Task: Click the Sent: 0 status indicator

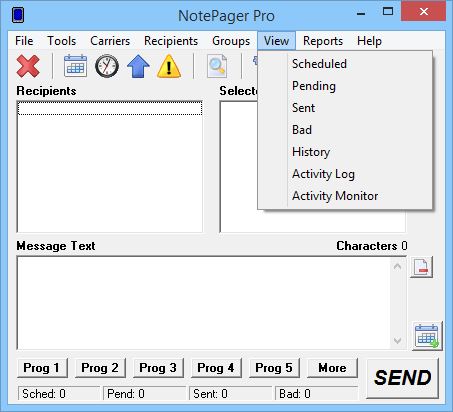Action: (x=230, y=394)
